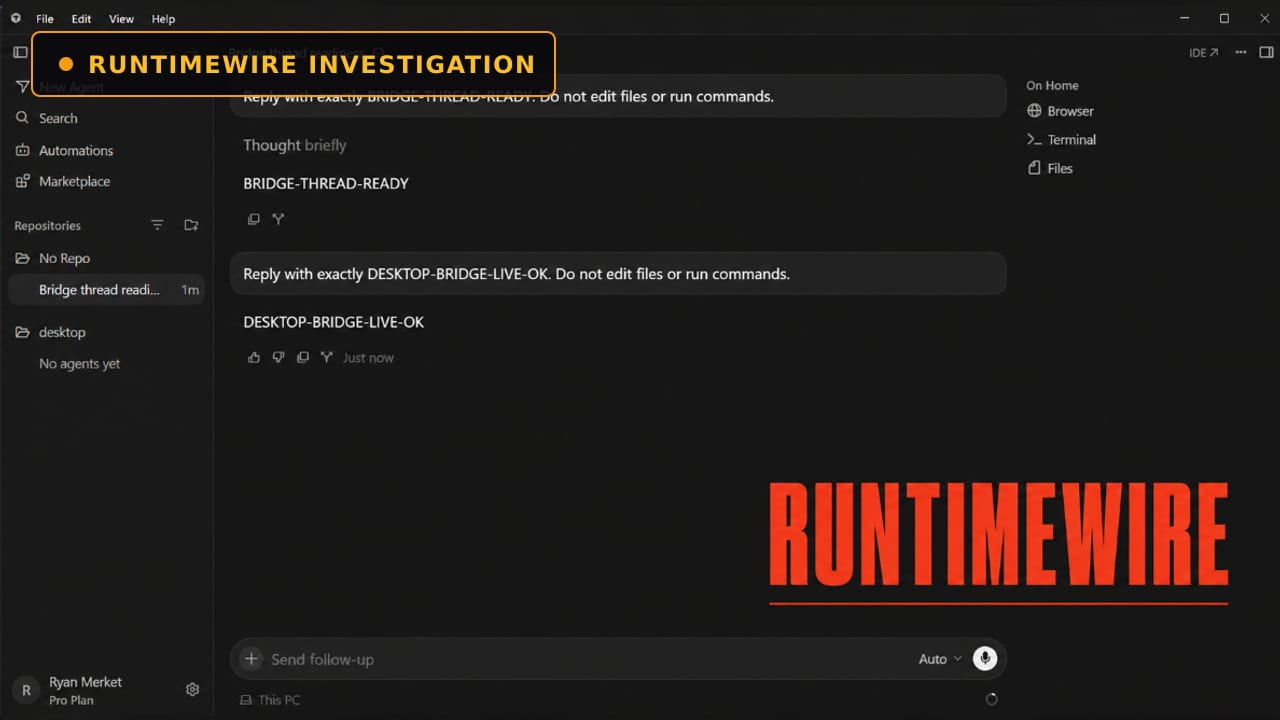Click the DESKTOP-BRIDGE-LIVE-OK prompt message
The image size is (1280, 720).
click(x=618, y=274)
